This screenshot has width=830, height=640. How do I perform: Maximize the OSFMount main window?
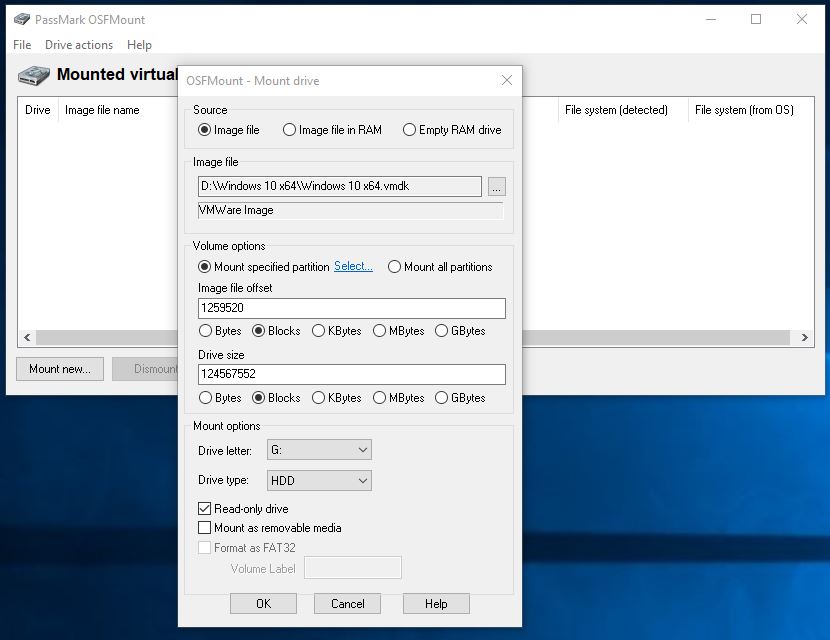pyautogui.click(x=756, y=20)
